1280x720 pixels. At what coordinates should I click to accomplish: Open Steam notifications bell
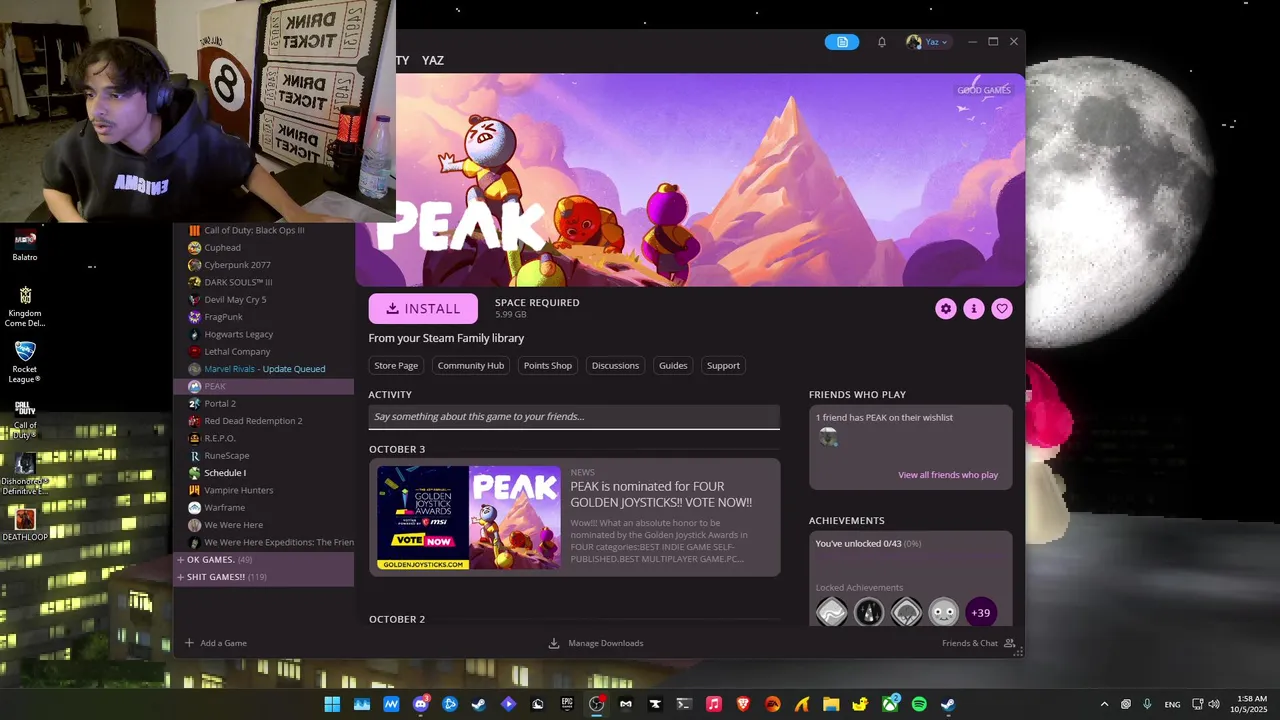tap(881, 42)
